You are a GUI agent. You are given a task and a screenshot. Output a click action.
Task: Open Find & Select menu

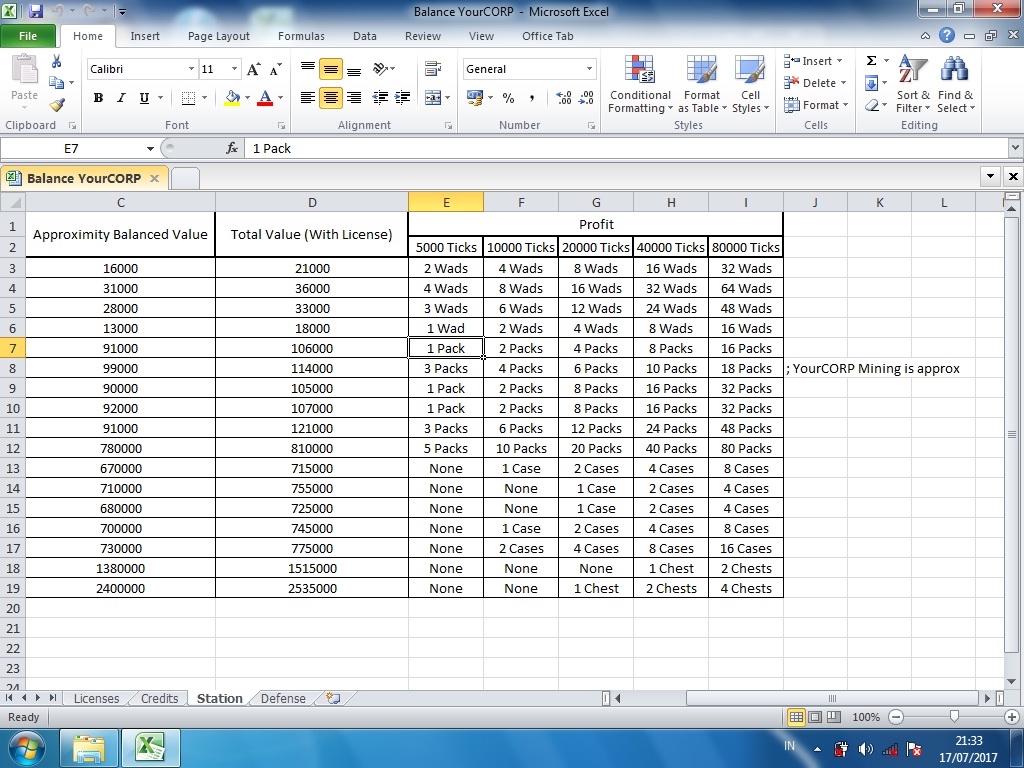pyautogui.click(x=955, y=85)
